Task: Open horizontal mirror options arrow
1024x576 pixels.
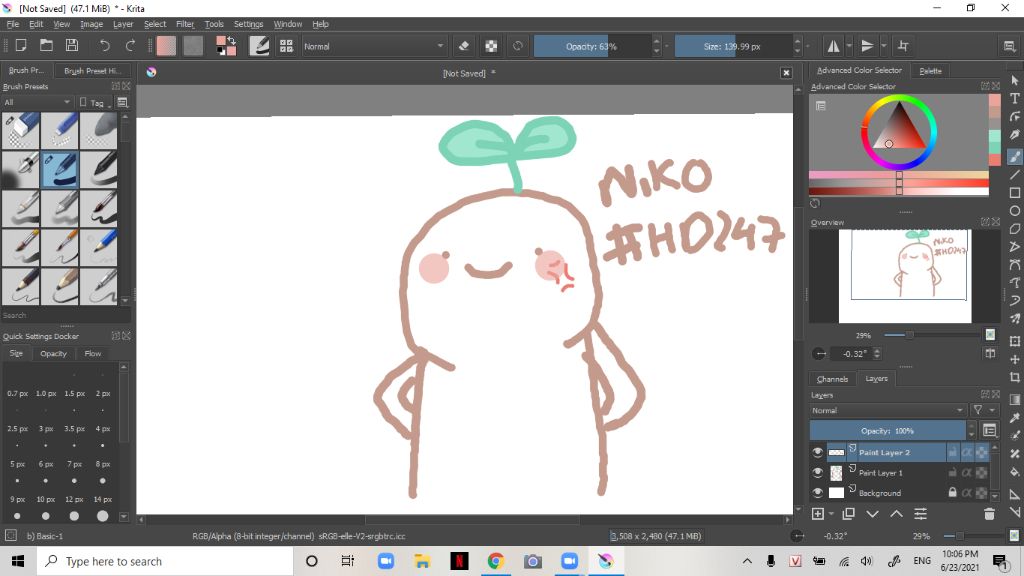Action: 849,46
